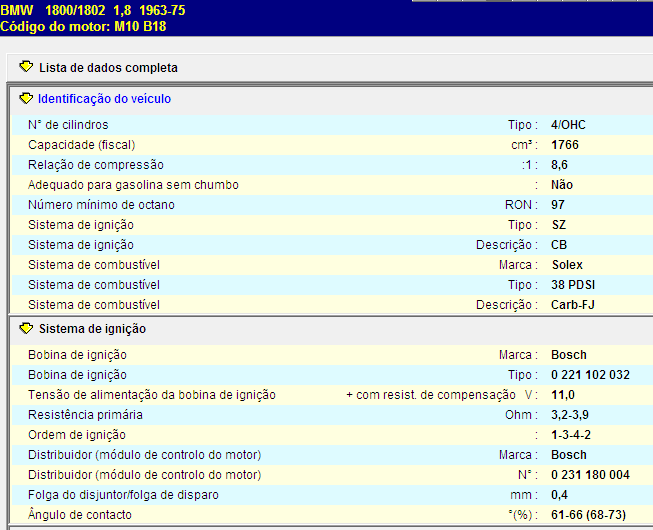
Task: Select the value Carb-FJ
Action: [x=573, y=305]
